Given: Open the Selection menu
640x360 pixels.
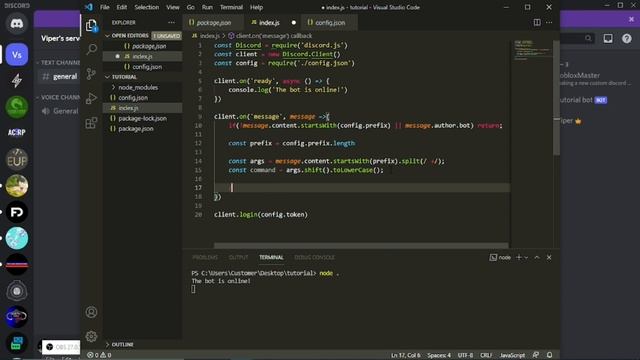Looking at the screenshot, I should click(147, 7).
